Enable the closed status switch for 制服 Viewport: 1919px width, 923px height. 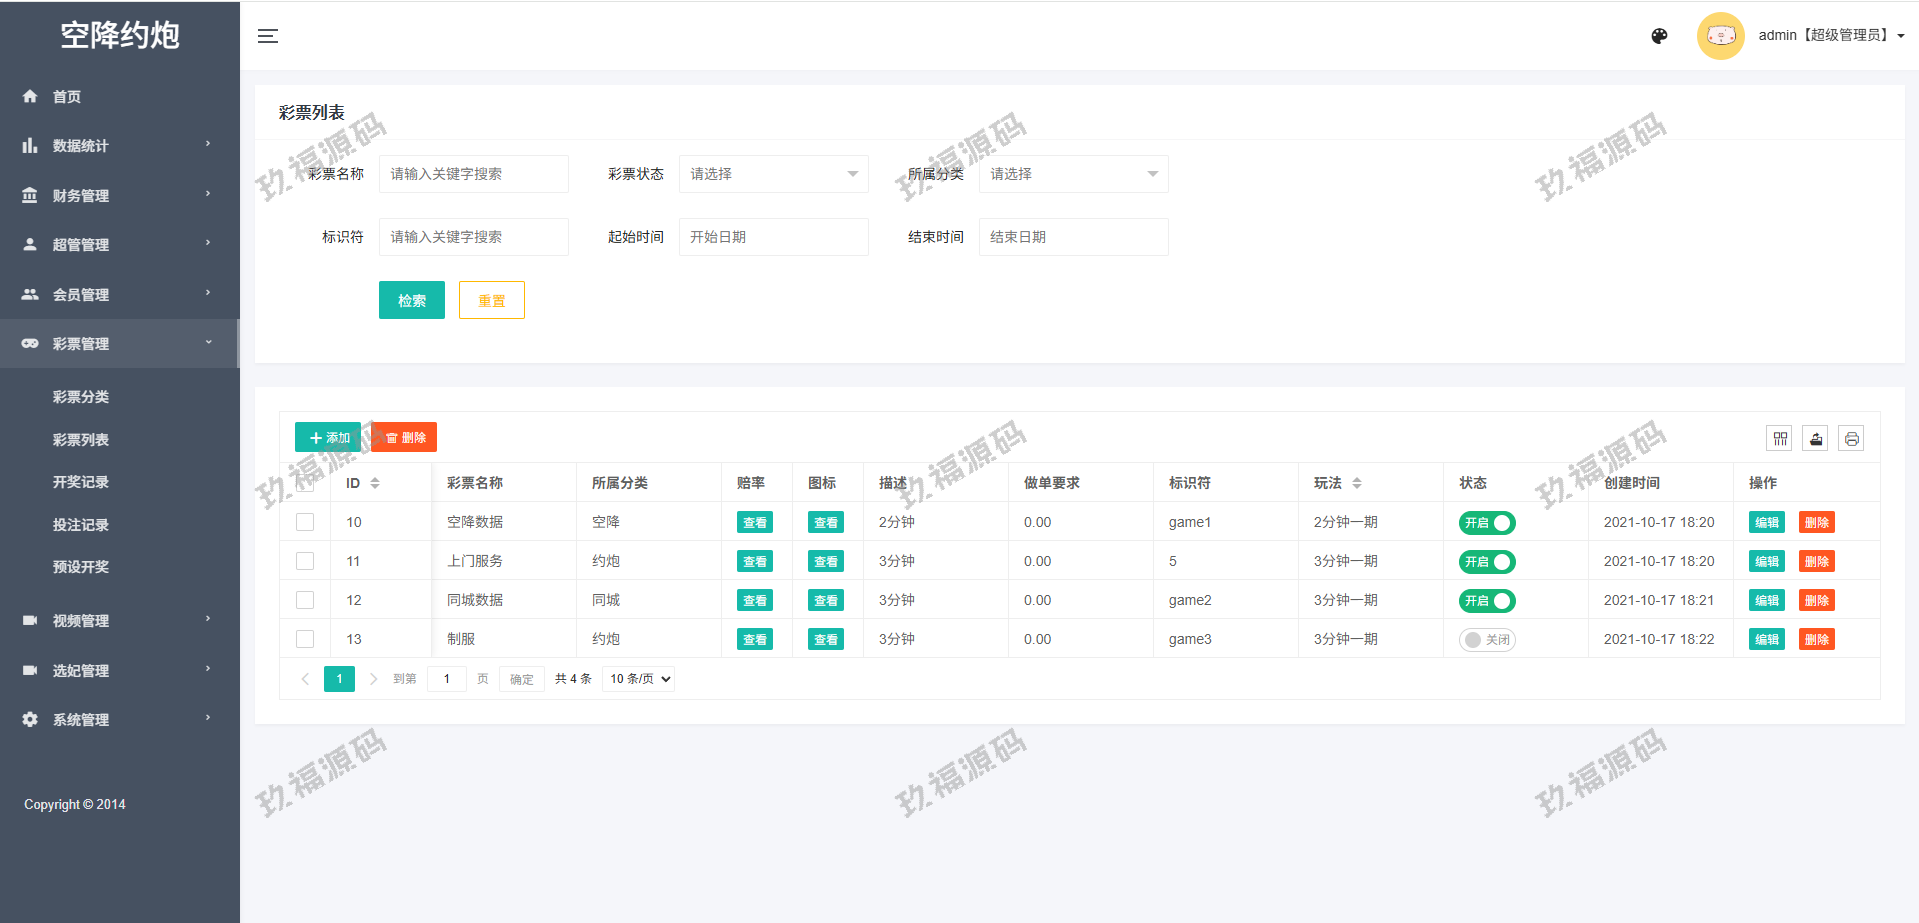[1487, 640]
